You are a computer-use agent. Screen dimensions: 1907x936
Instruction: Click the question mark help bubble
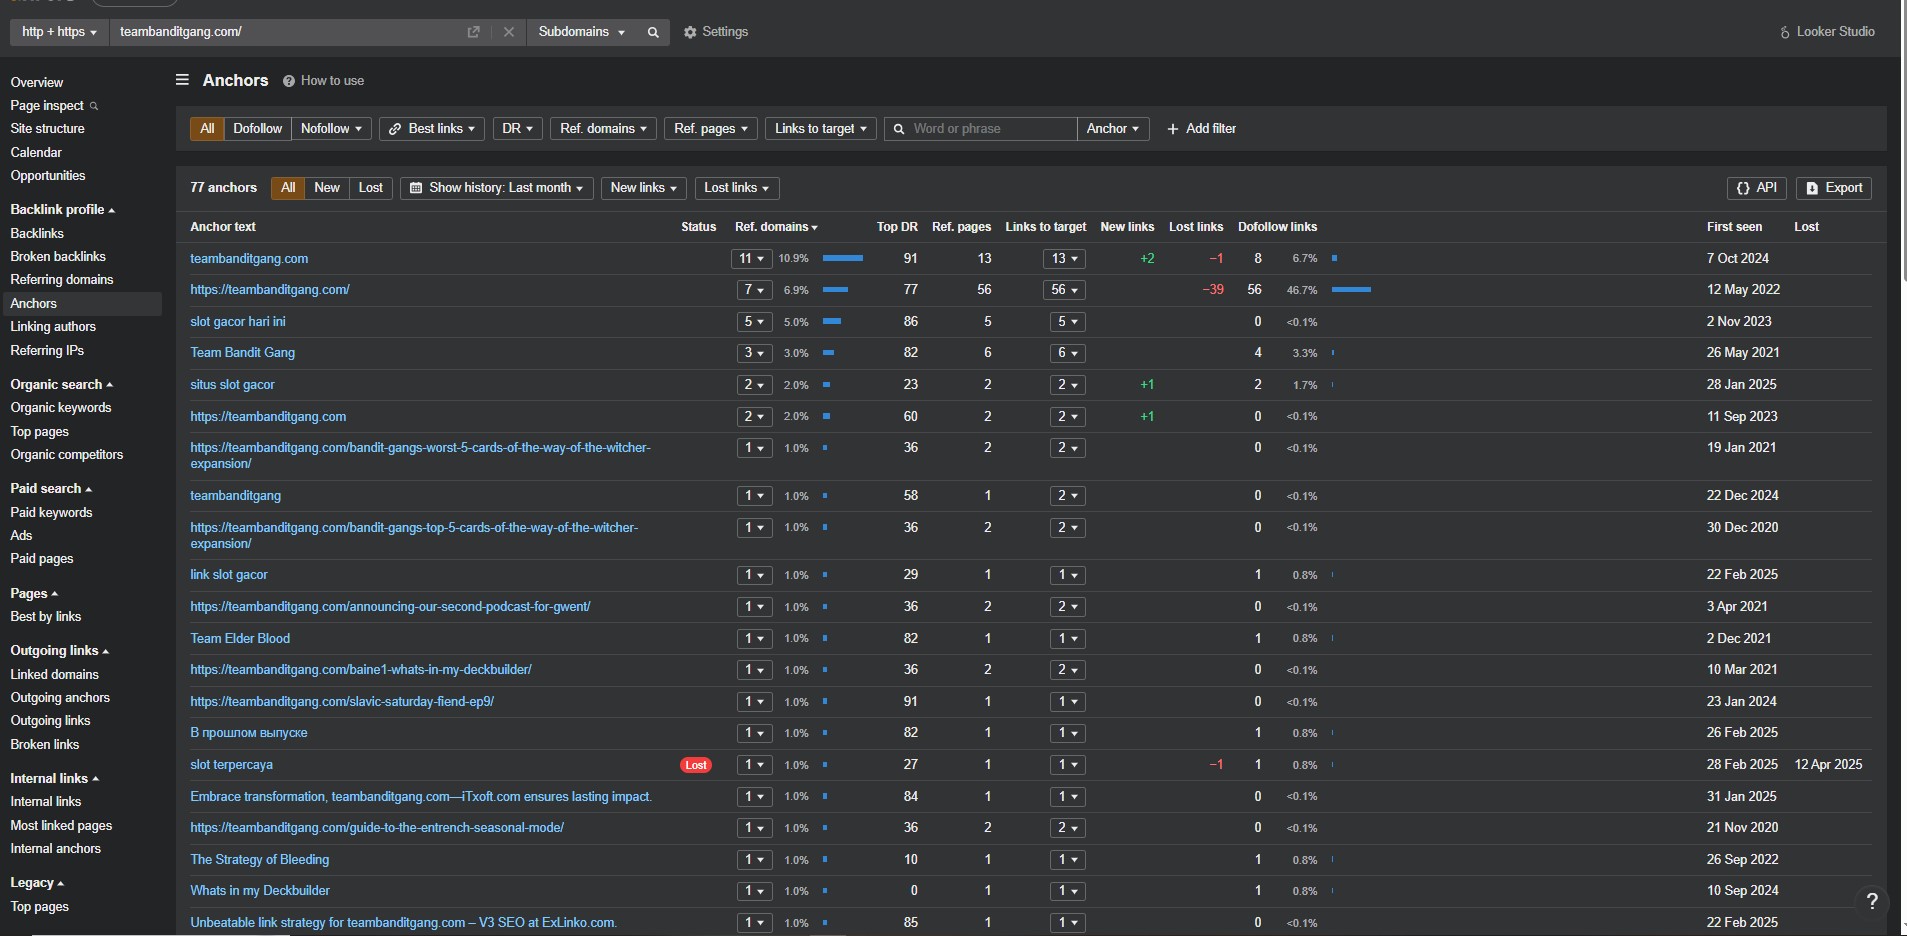pos(1872,900)
